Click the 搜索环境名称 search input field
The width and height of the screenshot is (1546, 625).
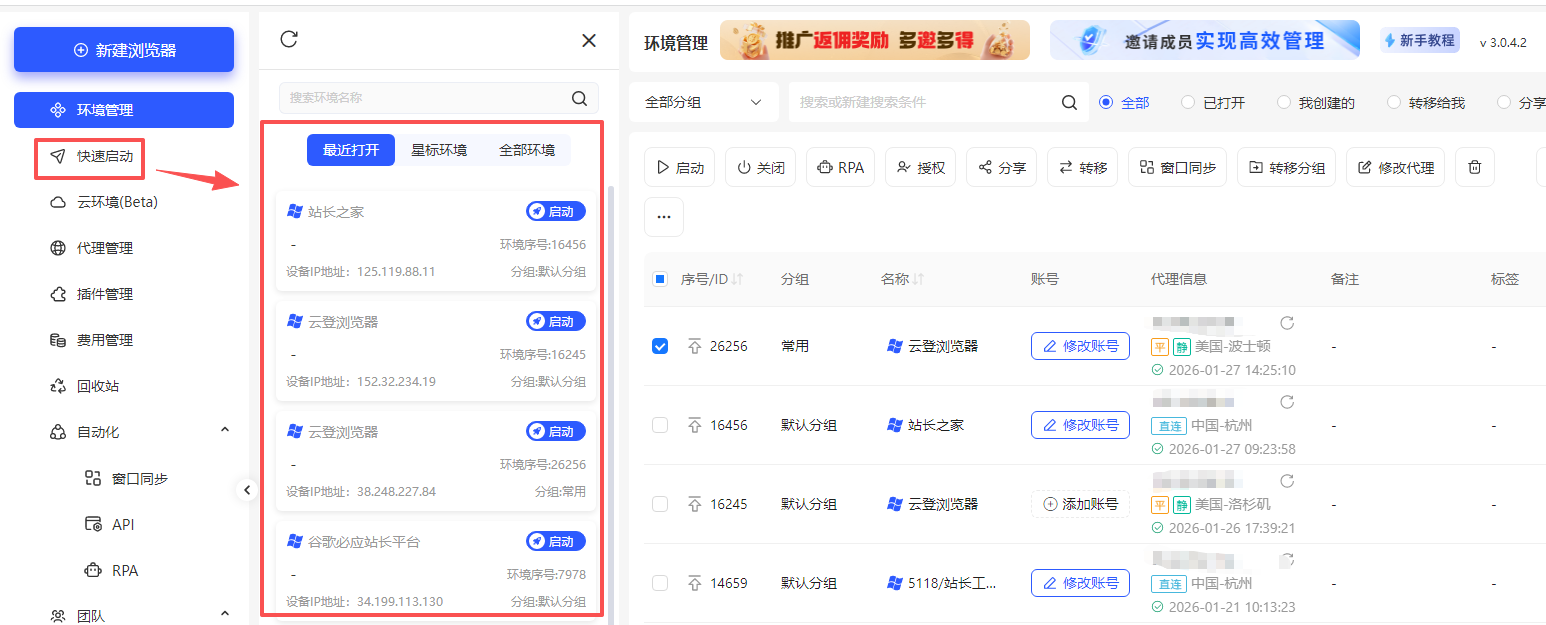430,98
